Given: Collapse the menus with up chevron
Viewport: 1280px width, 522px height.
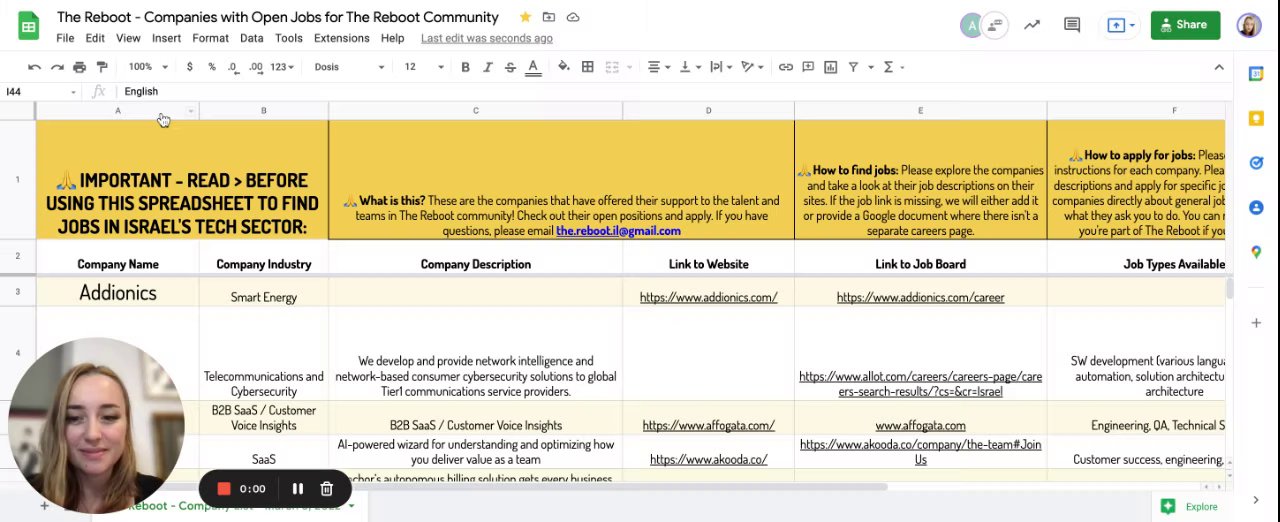Looking at the screenshot, I should pyautogui.click(x=1219, y=67).
